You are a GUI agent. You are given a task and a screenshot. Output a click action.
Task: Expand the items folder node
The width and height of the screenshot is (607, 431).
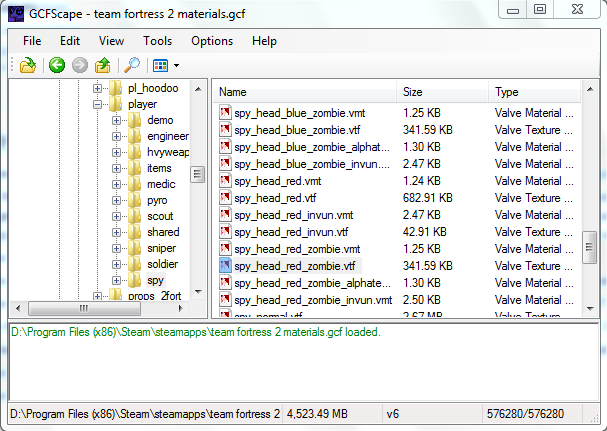pos(116,168)
